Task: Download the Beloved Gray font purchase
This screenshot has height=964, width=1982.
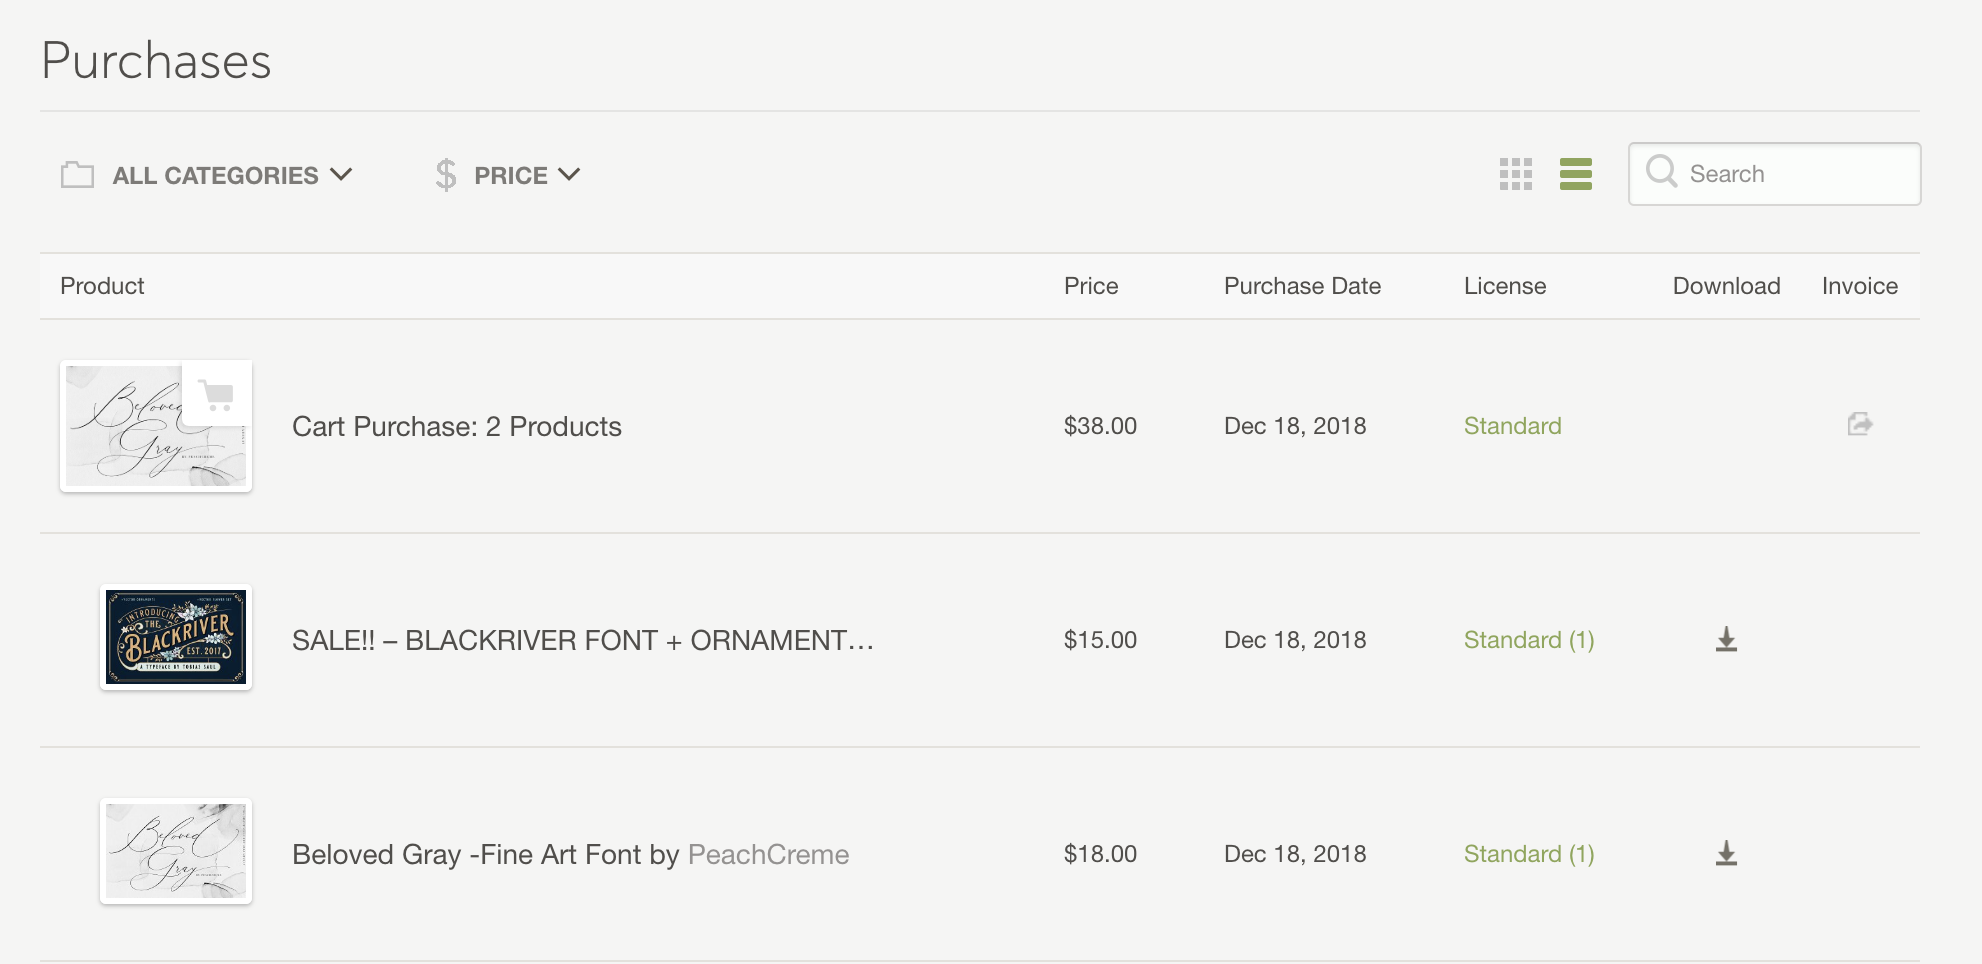Action: tap(1727, 853)
